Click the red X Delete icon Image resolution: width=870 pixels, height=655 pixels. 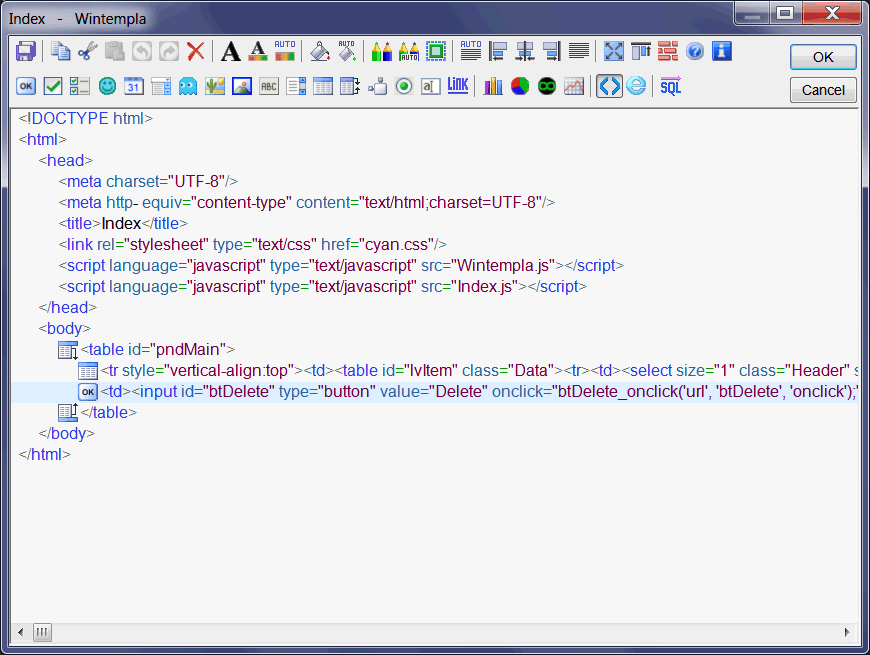(x=195, y=52)
